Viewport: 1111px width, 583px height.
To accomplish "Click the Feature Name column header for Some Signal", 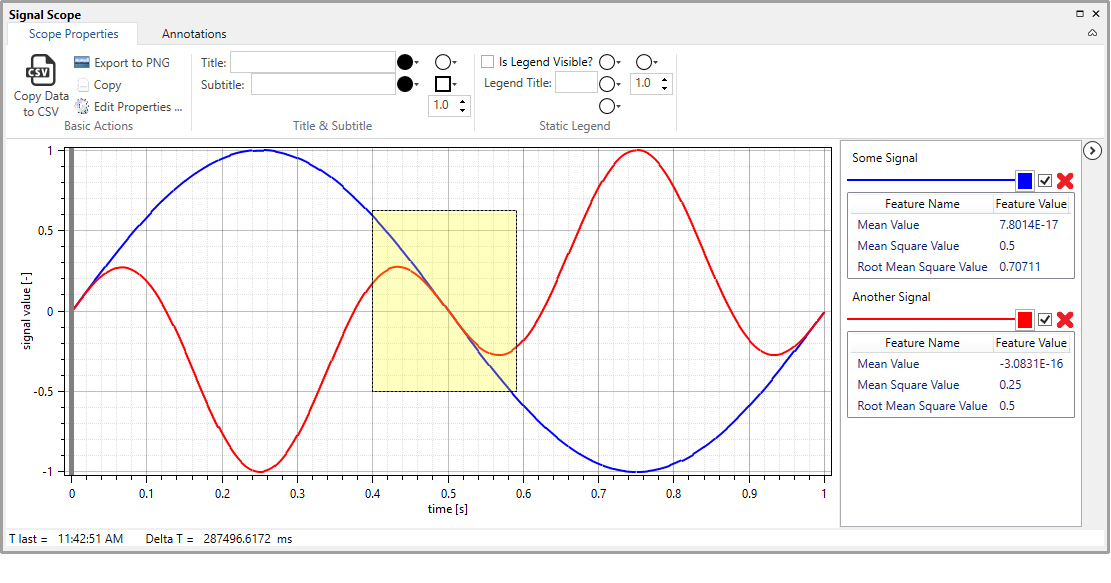I will pos(922,204).
